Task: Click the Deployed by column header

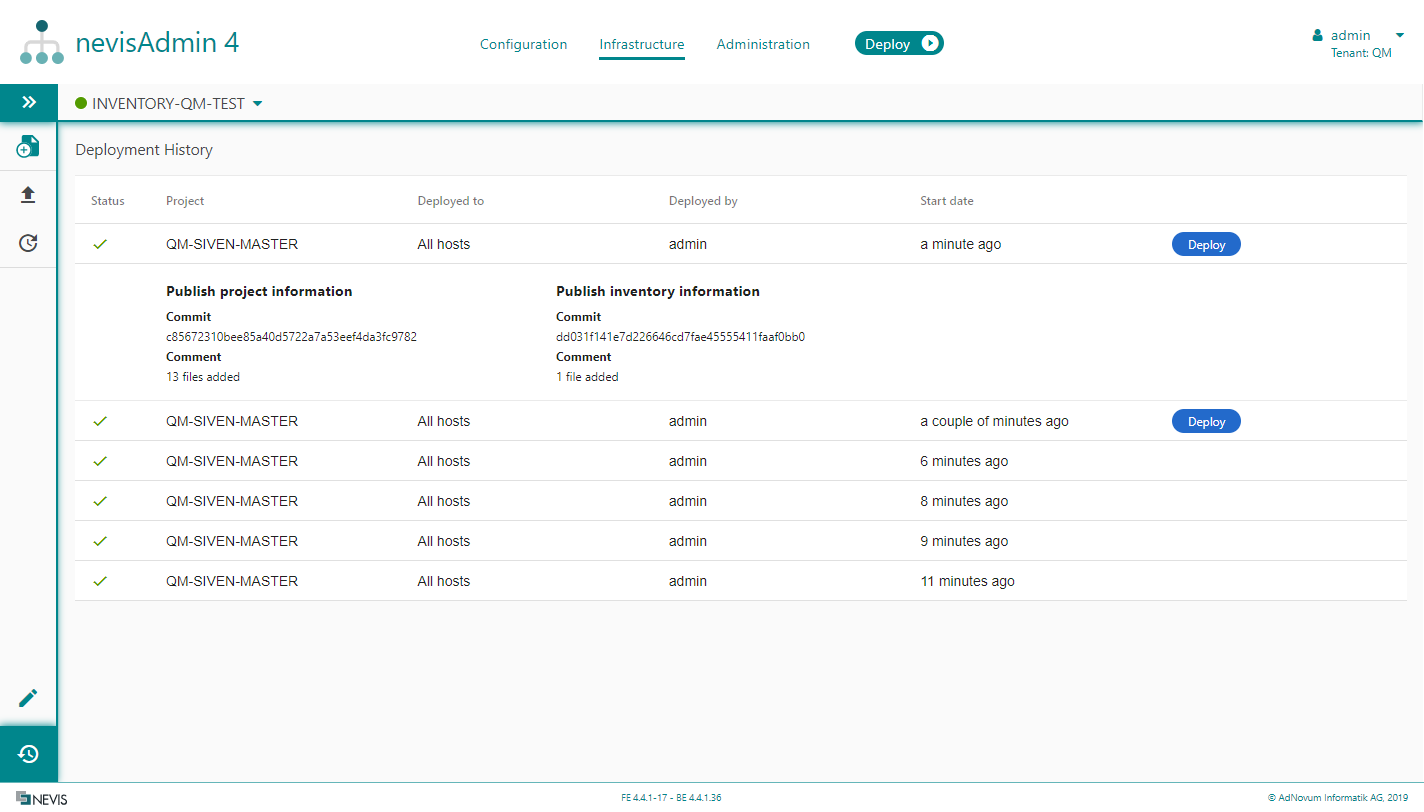Action: pos(703,201)
